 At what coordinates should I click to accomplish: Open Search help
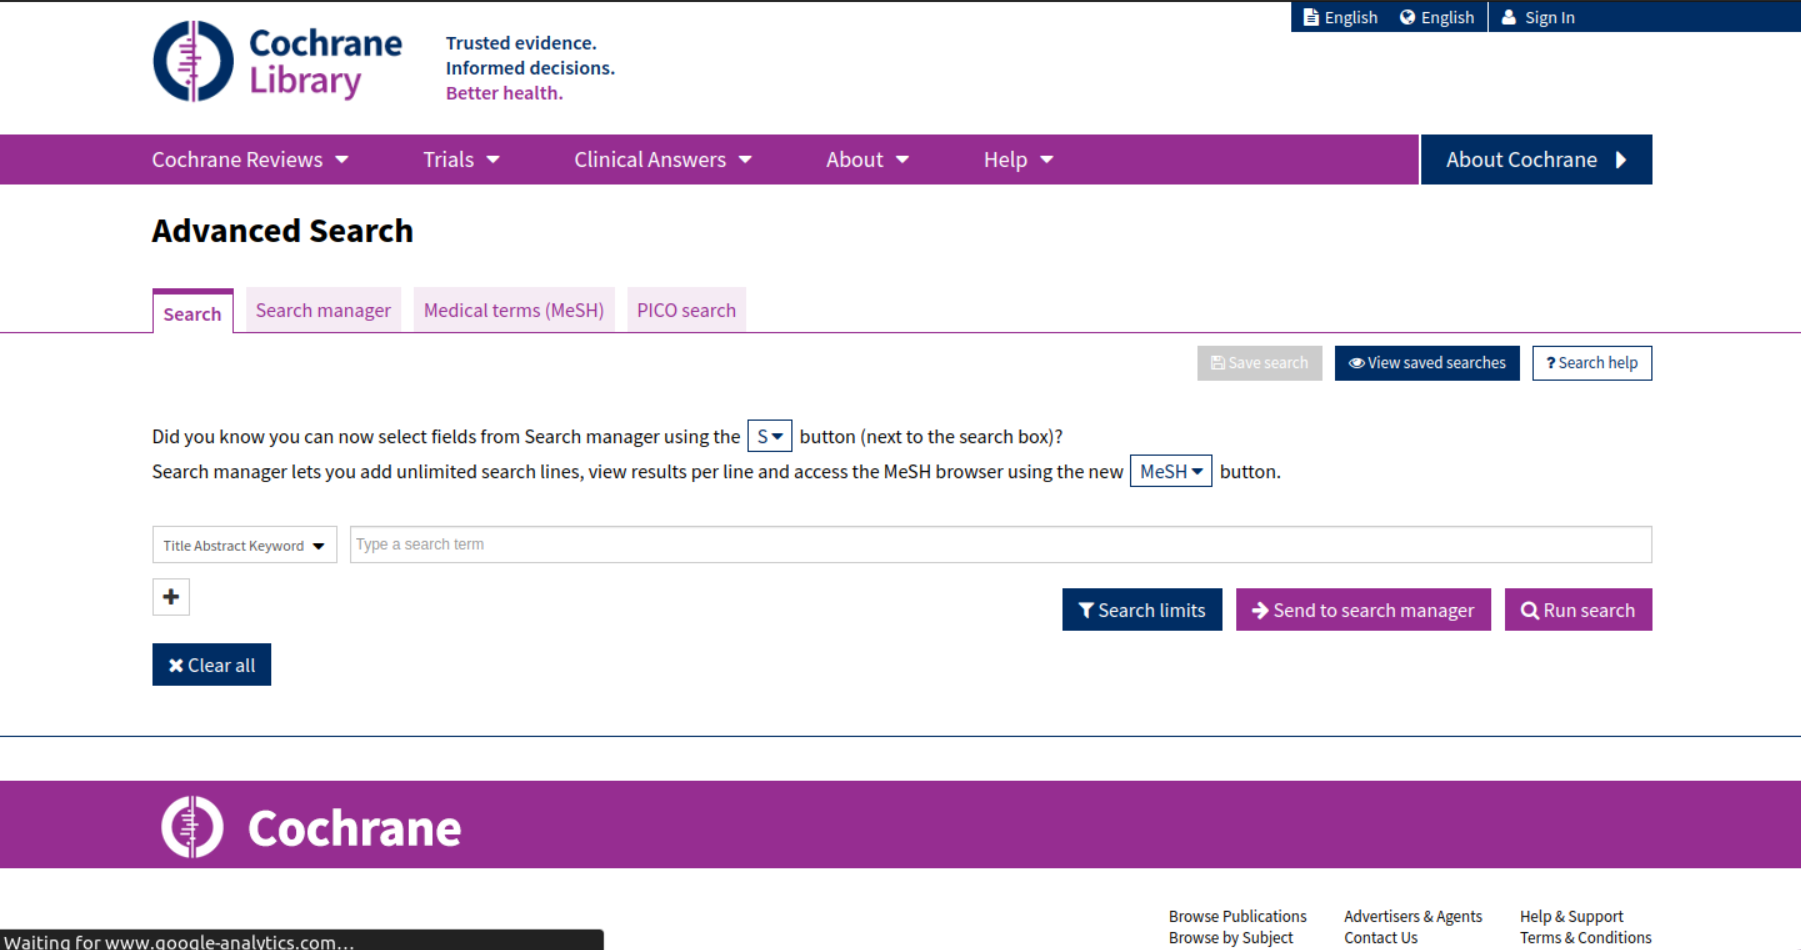coord(1591,363)
